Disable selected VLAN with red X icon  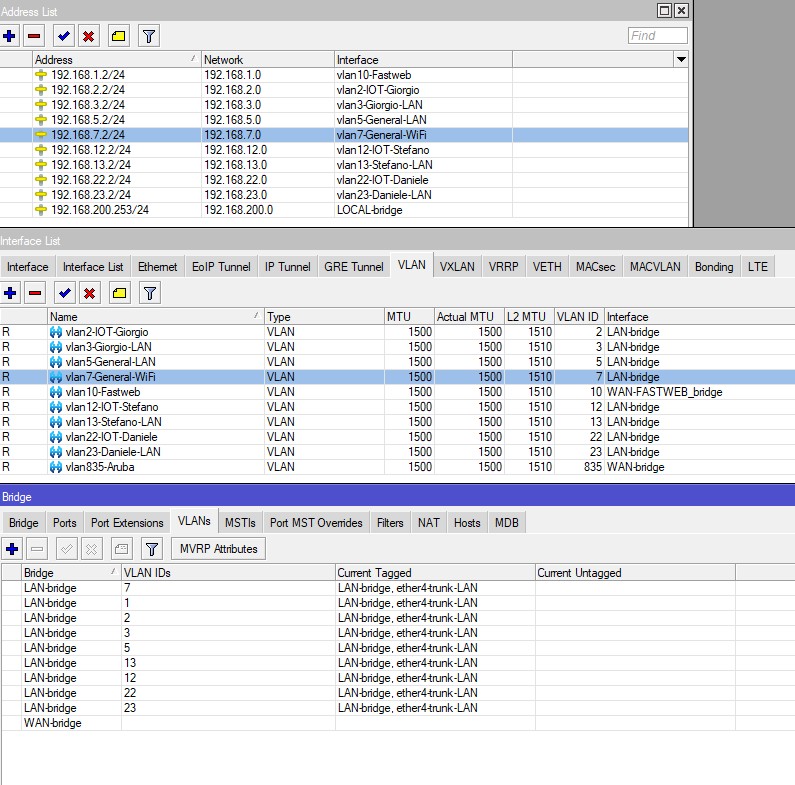tap(89, 293)
